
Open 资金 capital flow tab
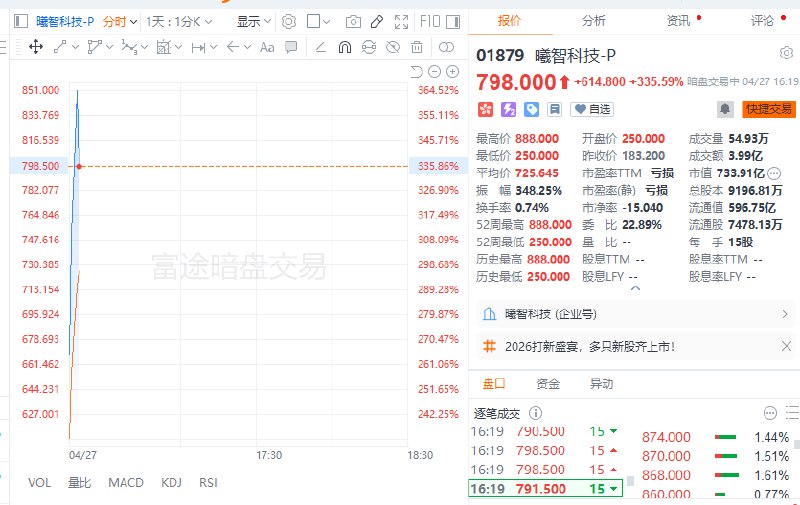548,384
